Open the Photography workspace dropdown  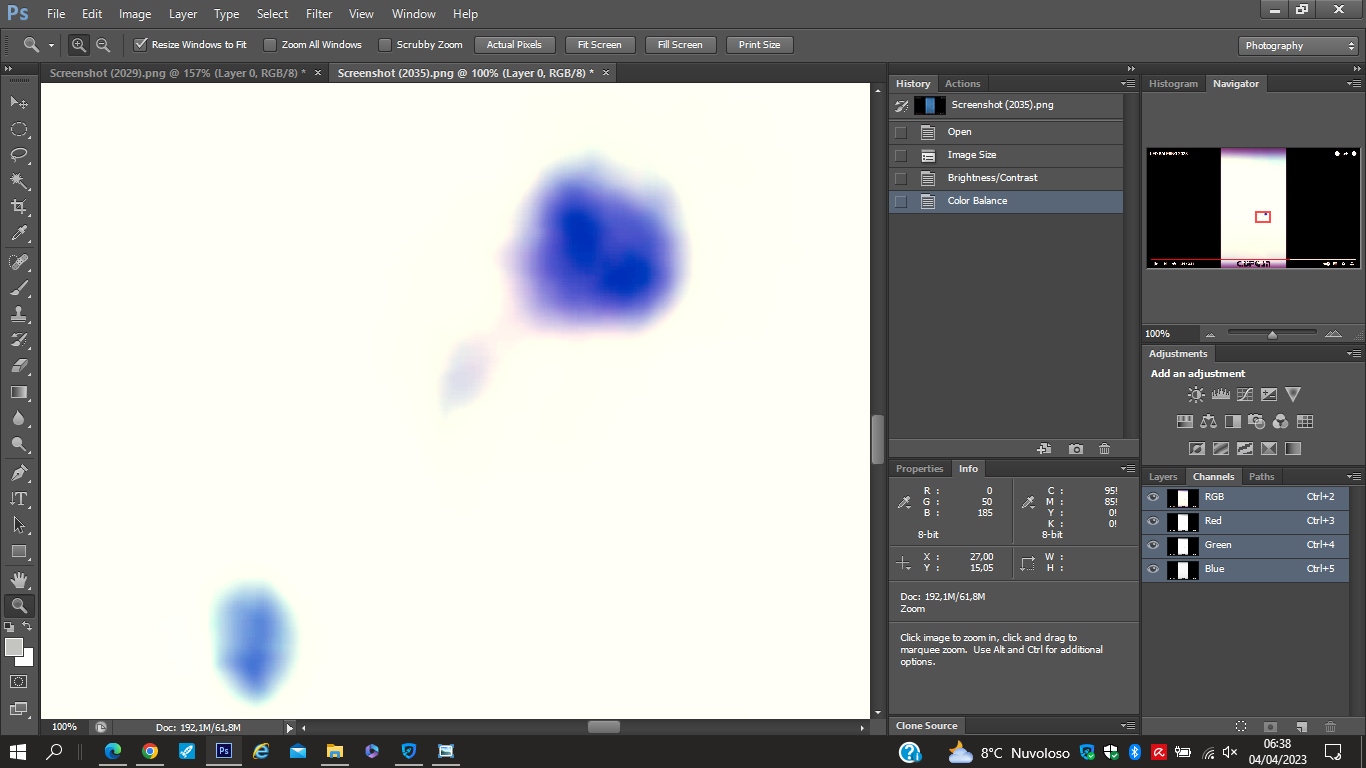[x=1298, y=46]
